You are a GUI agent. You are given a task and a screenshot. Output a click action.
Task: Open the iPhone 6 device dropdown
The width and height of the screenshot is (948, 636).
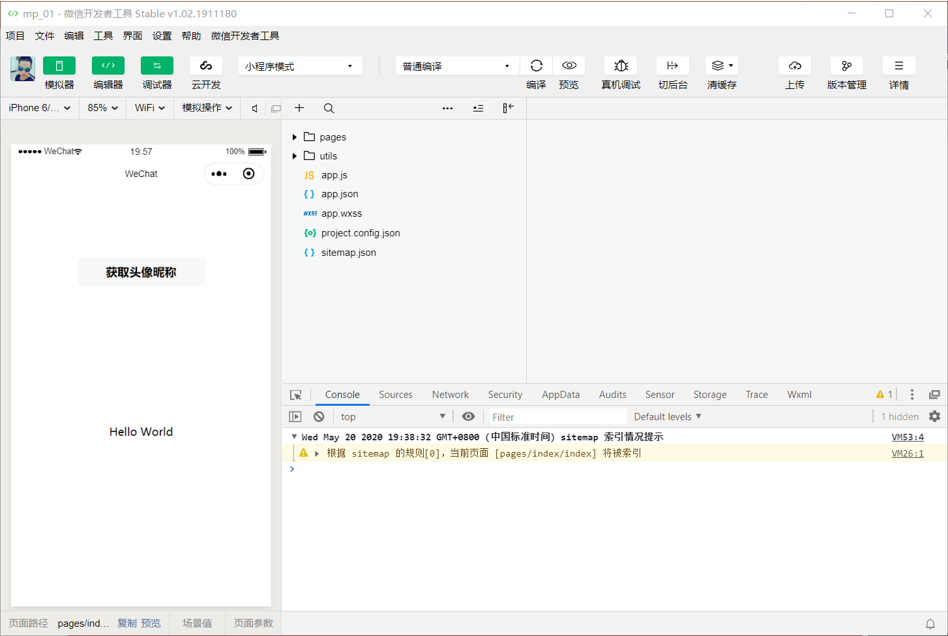[40, 108]
